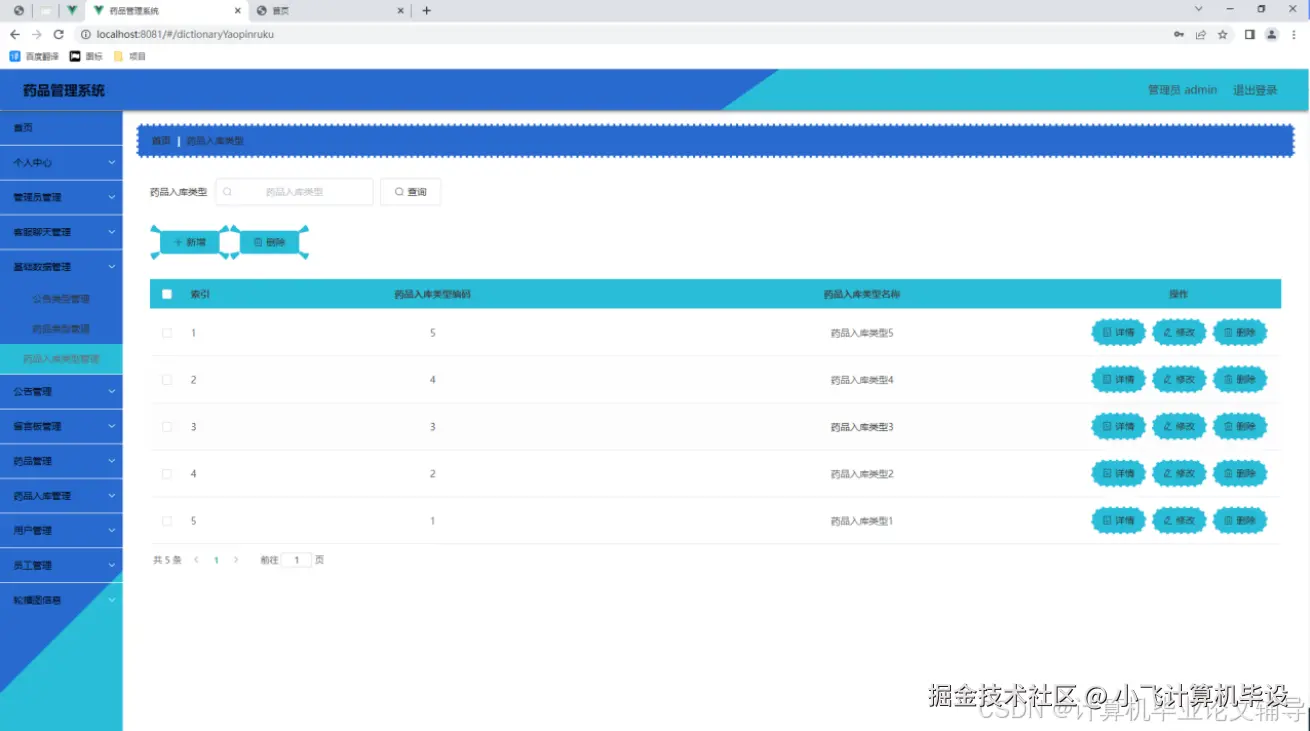
Task: Close the 首页 browser tab
Action: 401,10
